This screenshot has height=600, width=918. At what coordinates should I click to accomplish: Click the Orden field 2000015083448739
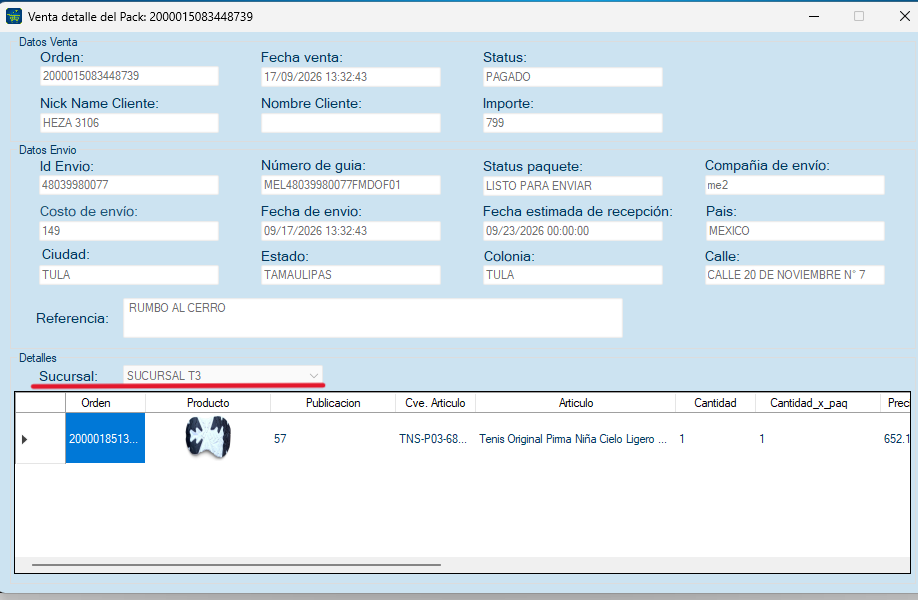[x=129, y=76]
